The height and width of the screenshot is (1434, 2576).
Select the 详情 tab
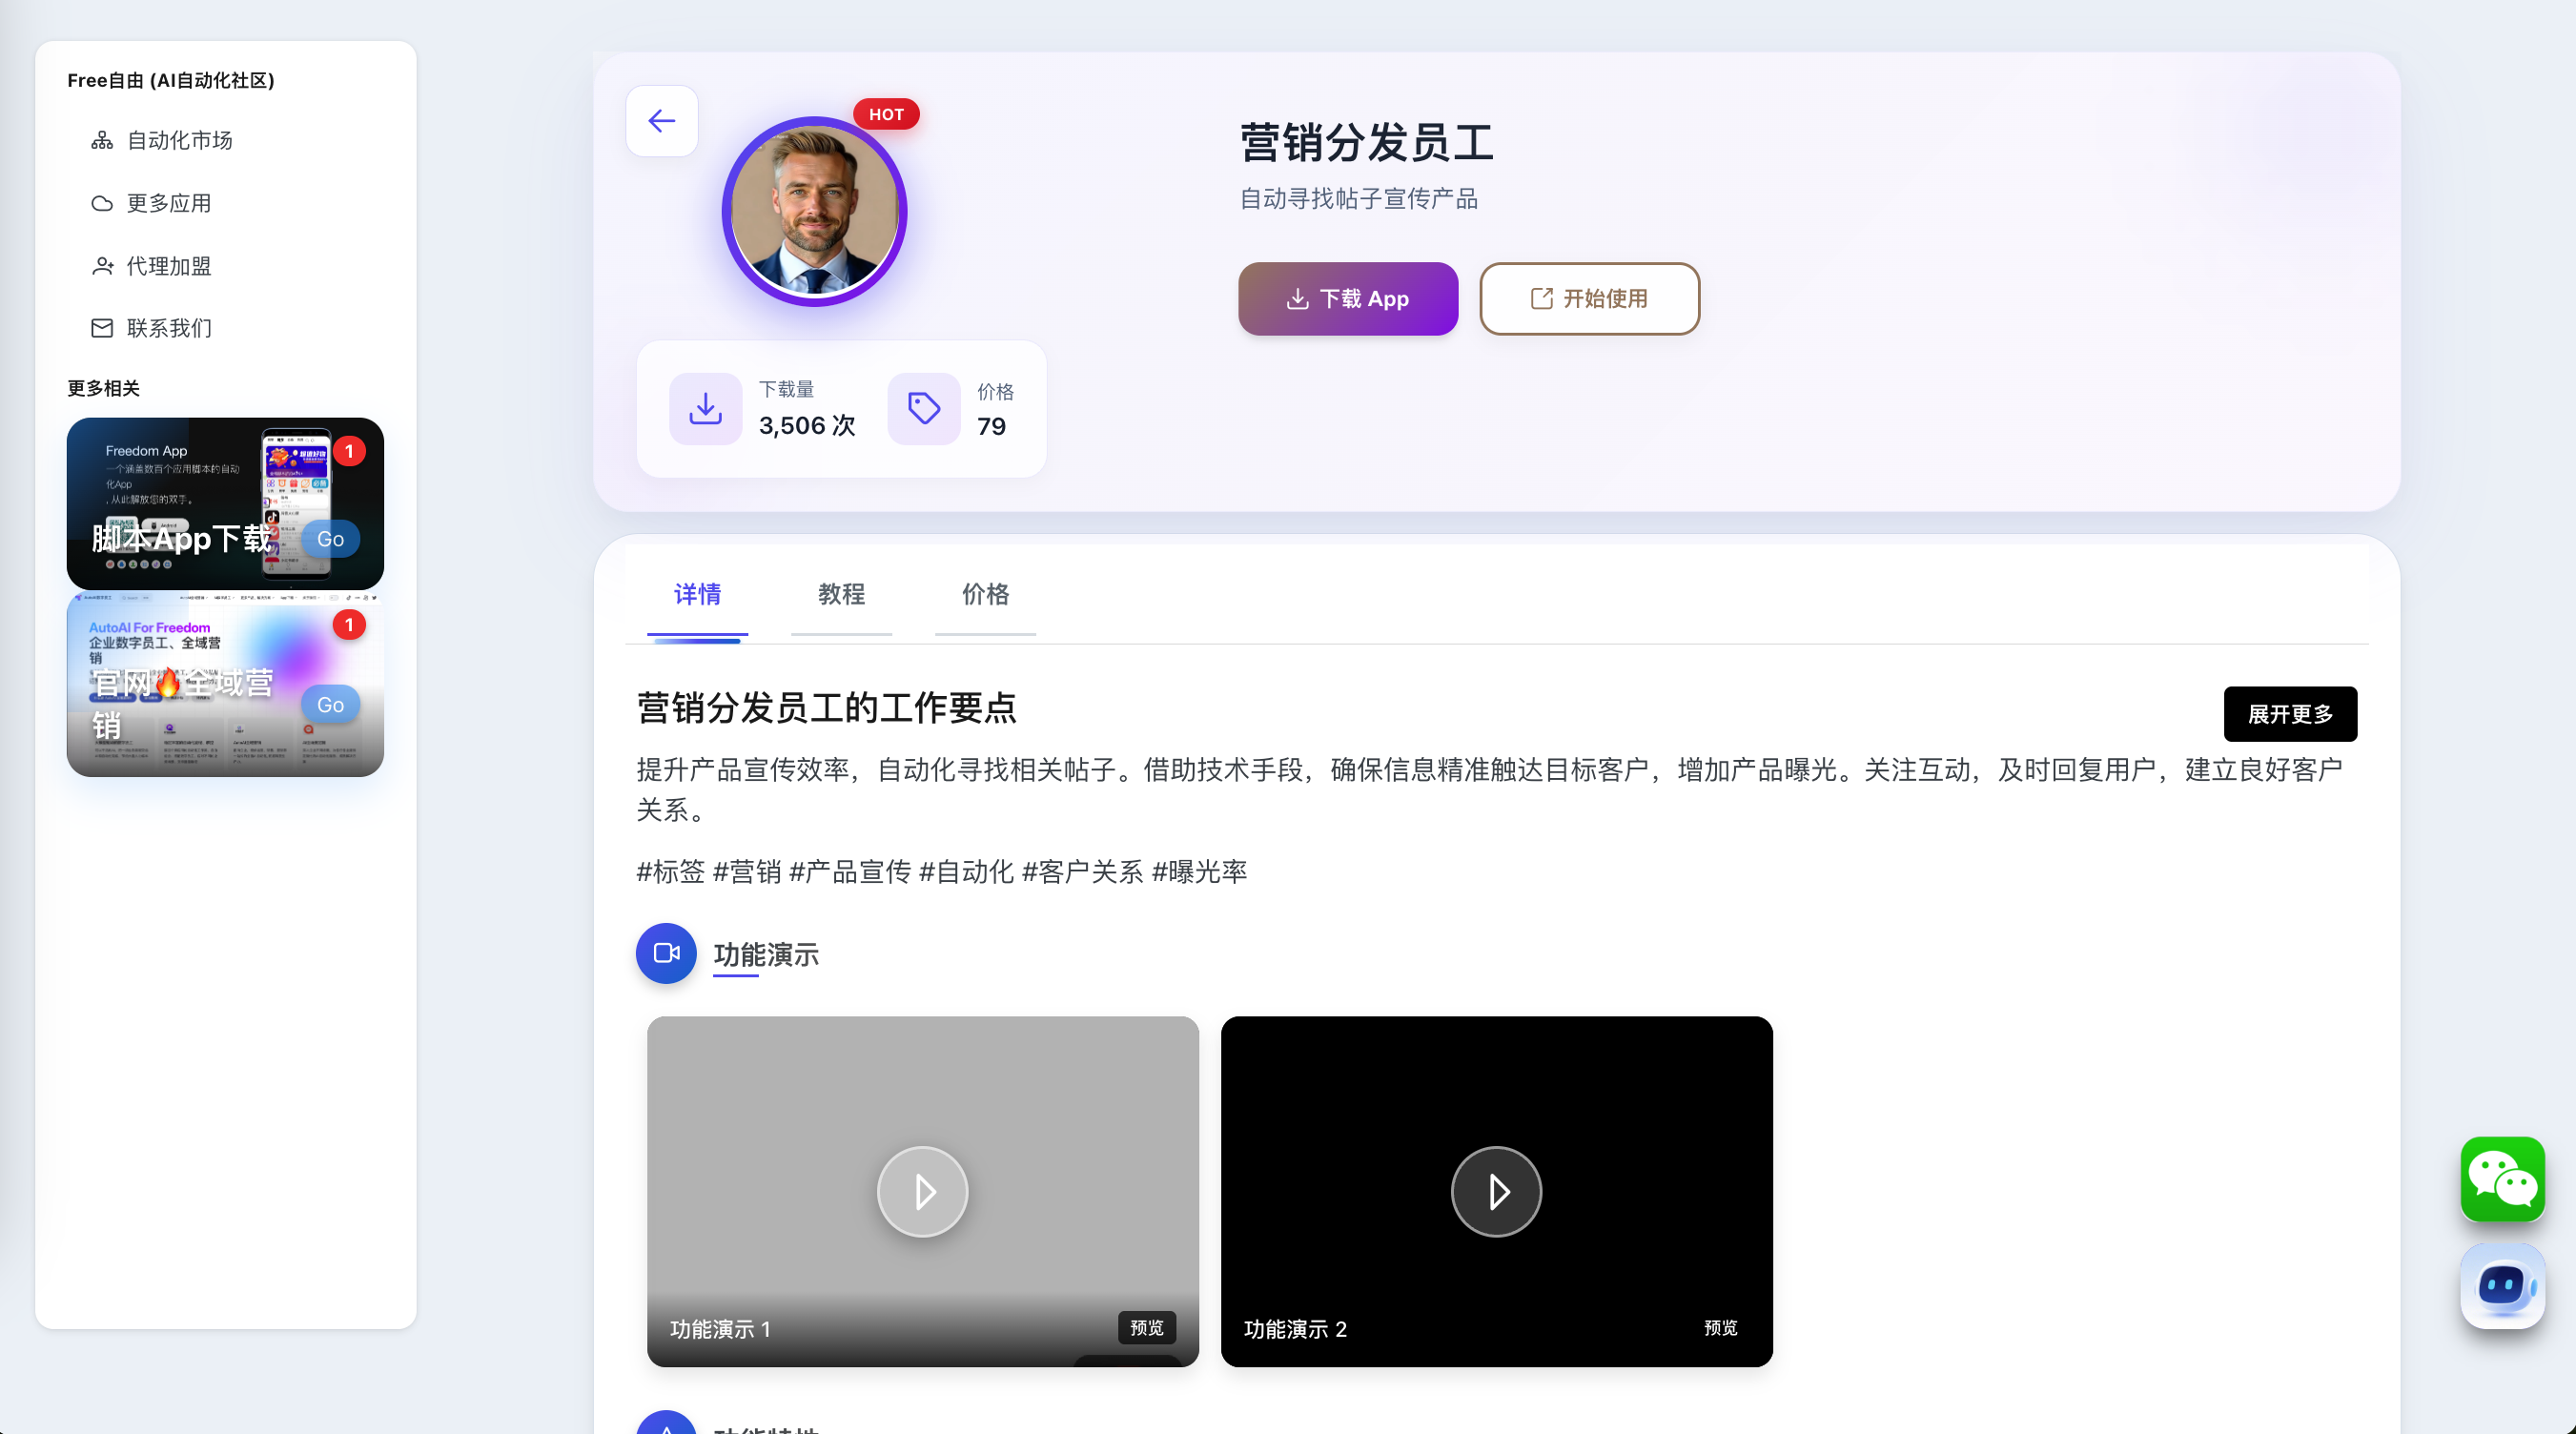697,594
